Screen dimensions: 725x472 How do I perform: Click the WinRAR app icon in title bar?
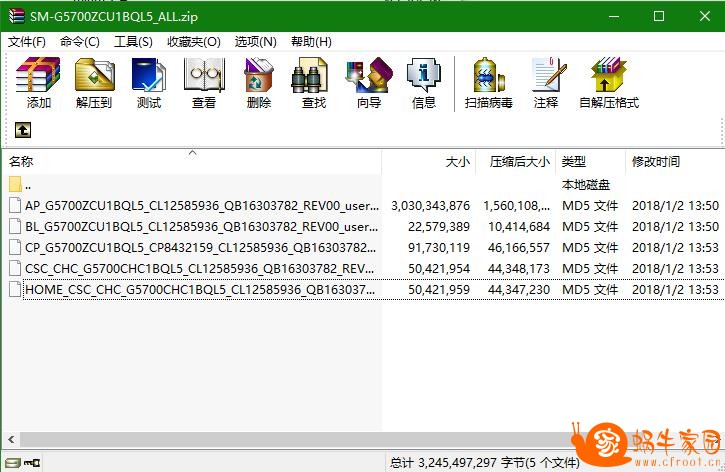[x=16, y=16]
